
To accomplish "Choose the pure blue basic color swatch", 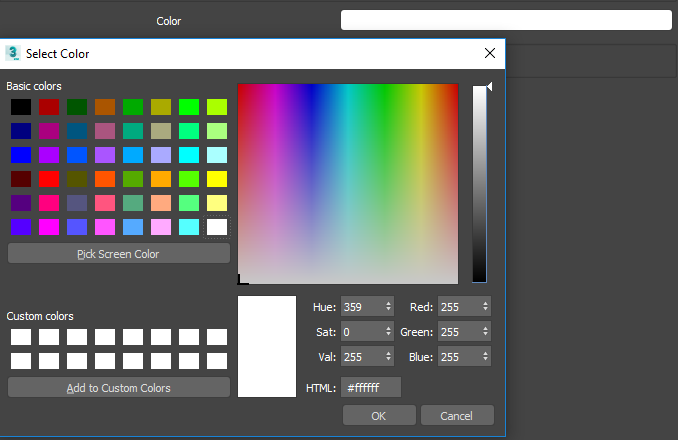I will (x=21, y=155).
